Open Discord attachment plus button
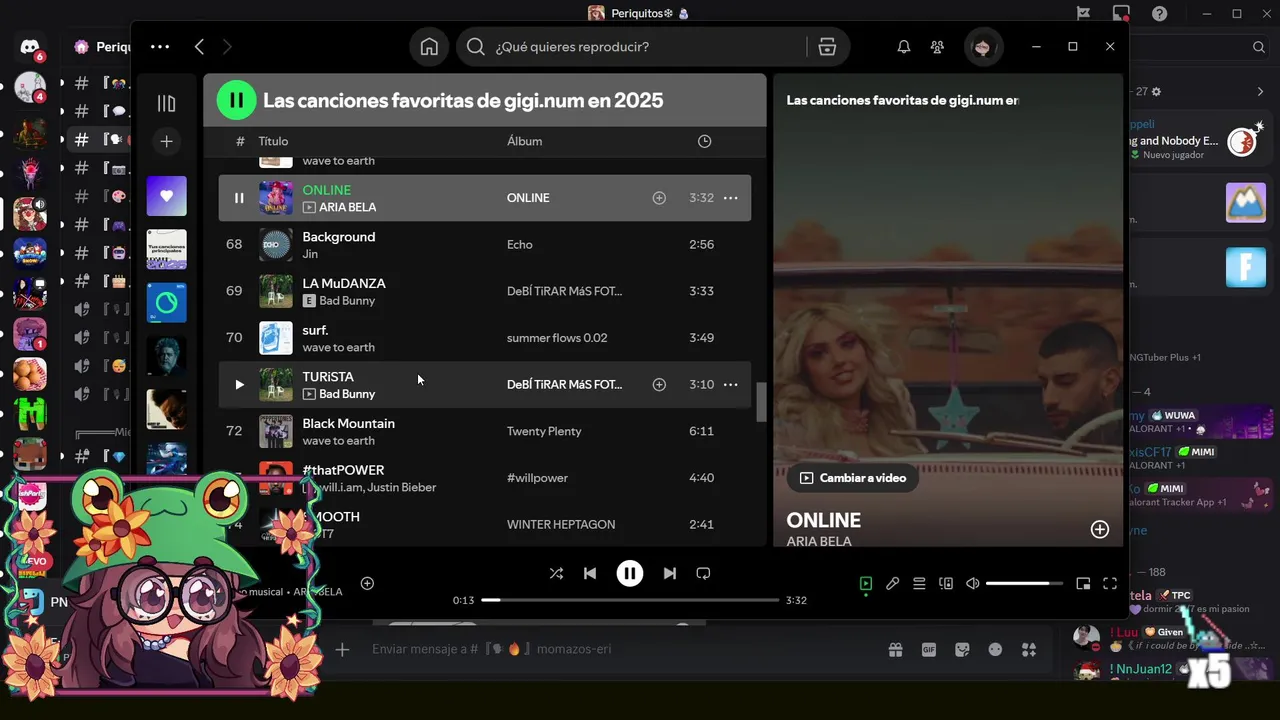 coord(342,649)
